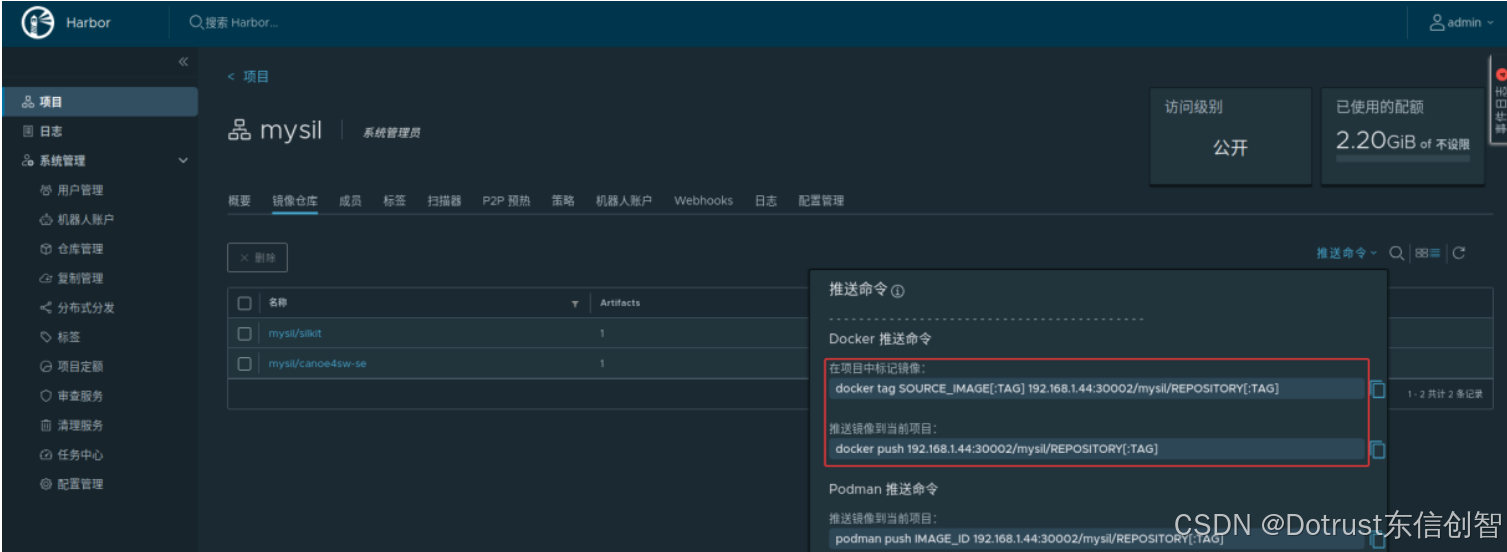Open the 项目 sidebar entry

pos(100,102)
